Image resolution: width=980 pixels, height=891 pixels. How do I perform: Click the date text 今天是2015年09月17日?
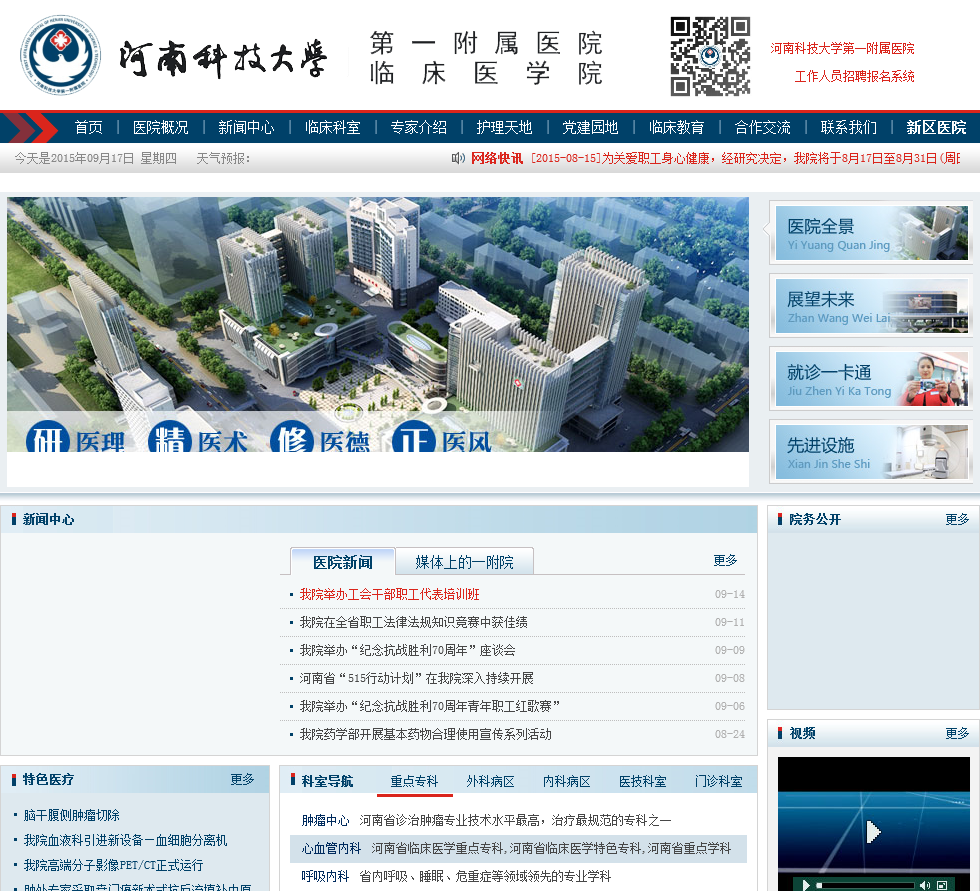(x=74, y=159)
